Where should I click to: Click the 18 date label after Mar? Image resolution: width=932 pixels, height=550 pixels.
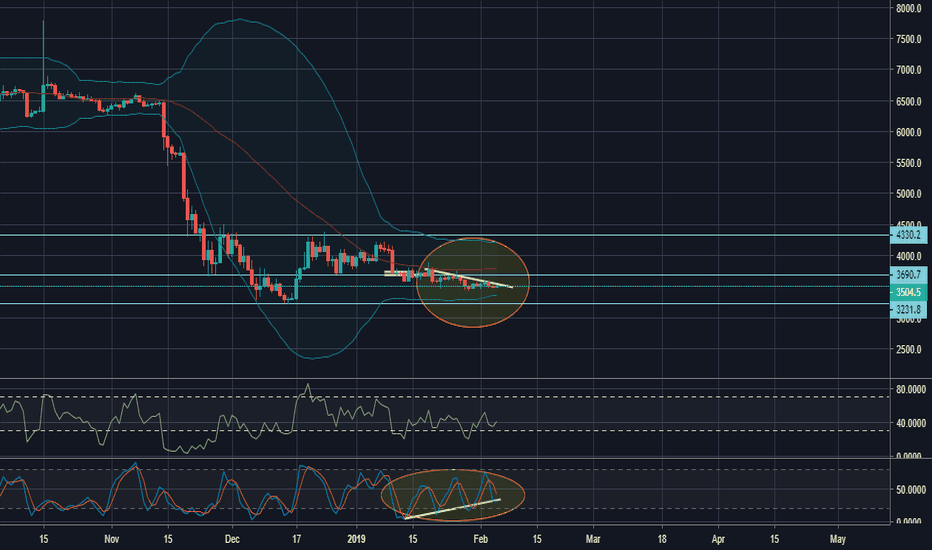(662, 539)
